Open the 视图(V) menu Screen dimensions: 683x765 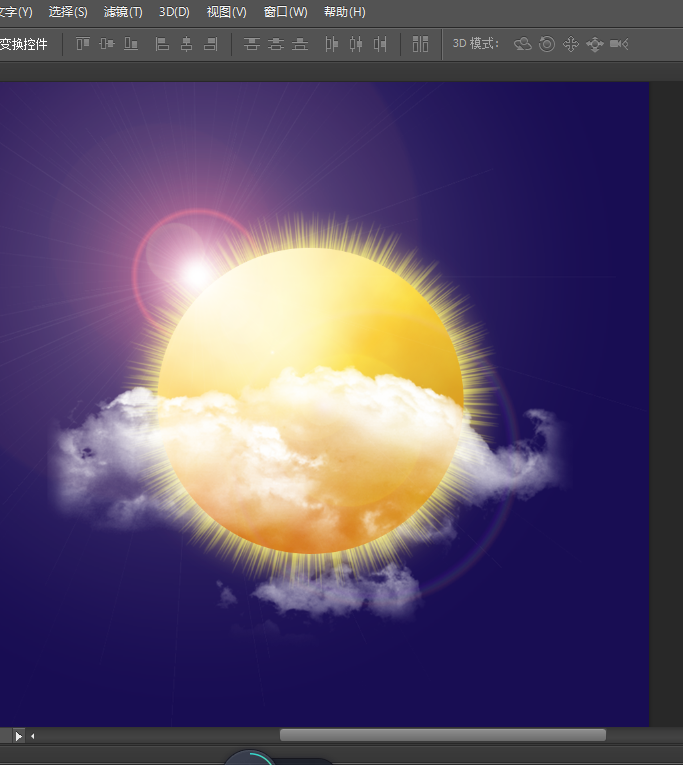(x=226, y=12)
